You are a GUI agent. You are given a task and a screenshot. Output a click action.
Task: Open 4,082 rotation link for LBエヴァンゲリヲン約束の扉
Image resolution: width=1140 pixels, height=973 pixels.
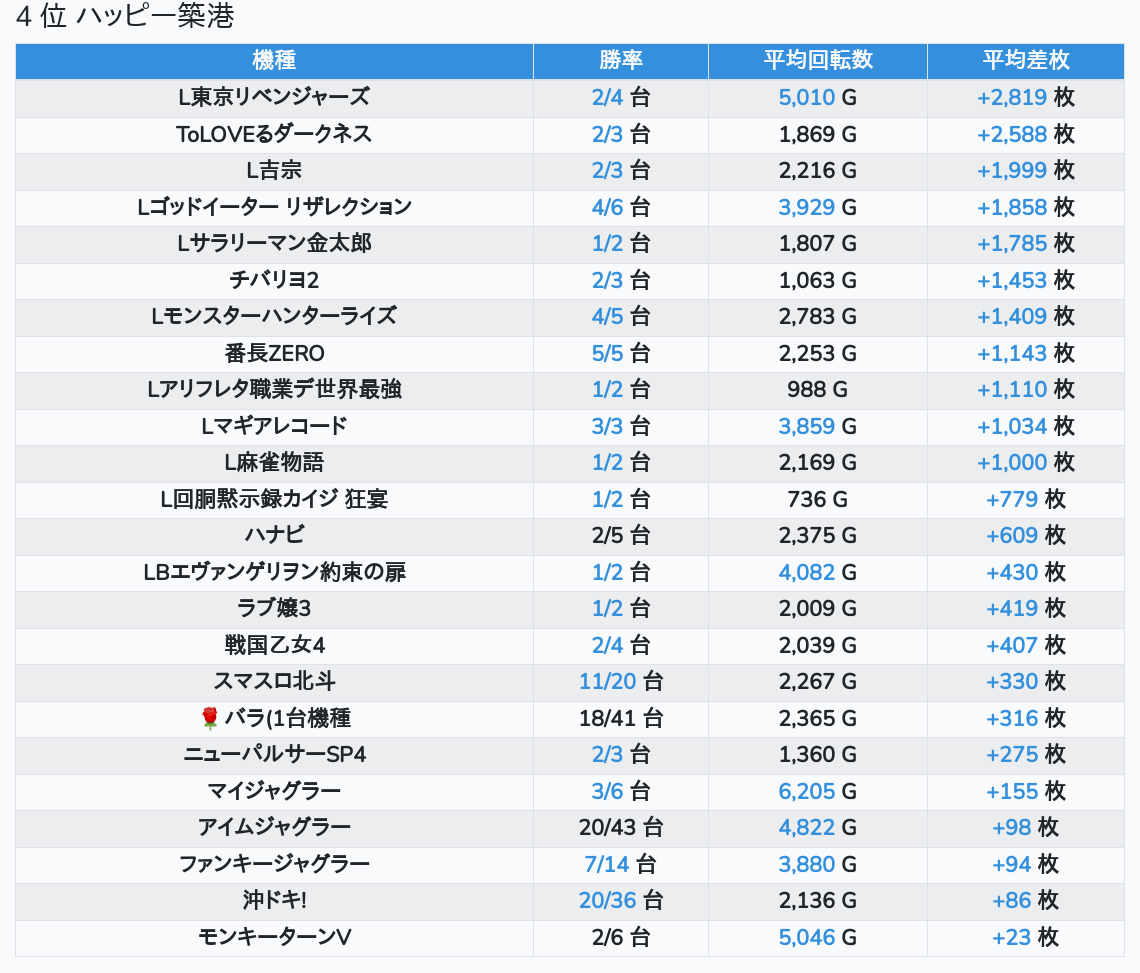[x=806, y=572]
